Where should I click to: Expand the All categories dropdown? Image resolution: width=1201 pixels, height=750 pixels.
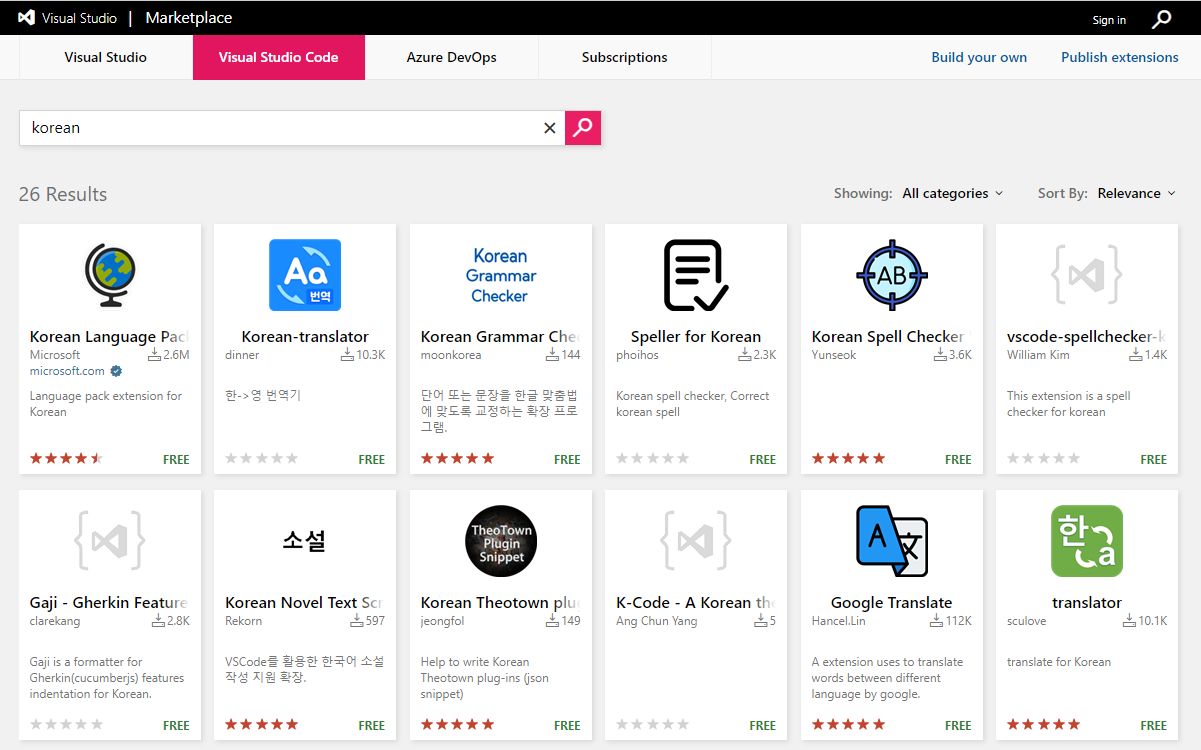(953, 194)
